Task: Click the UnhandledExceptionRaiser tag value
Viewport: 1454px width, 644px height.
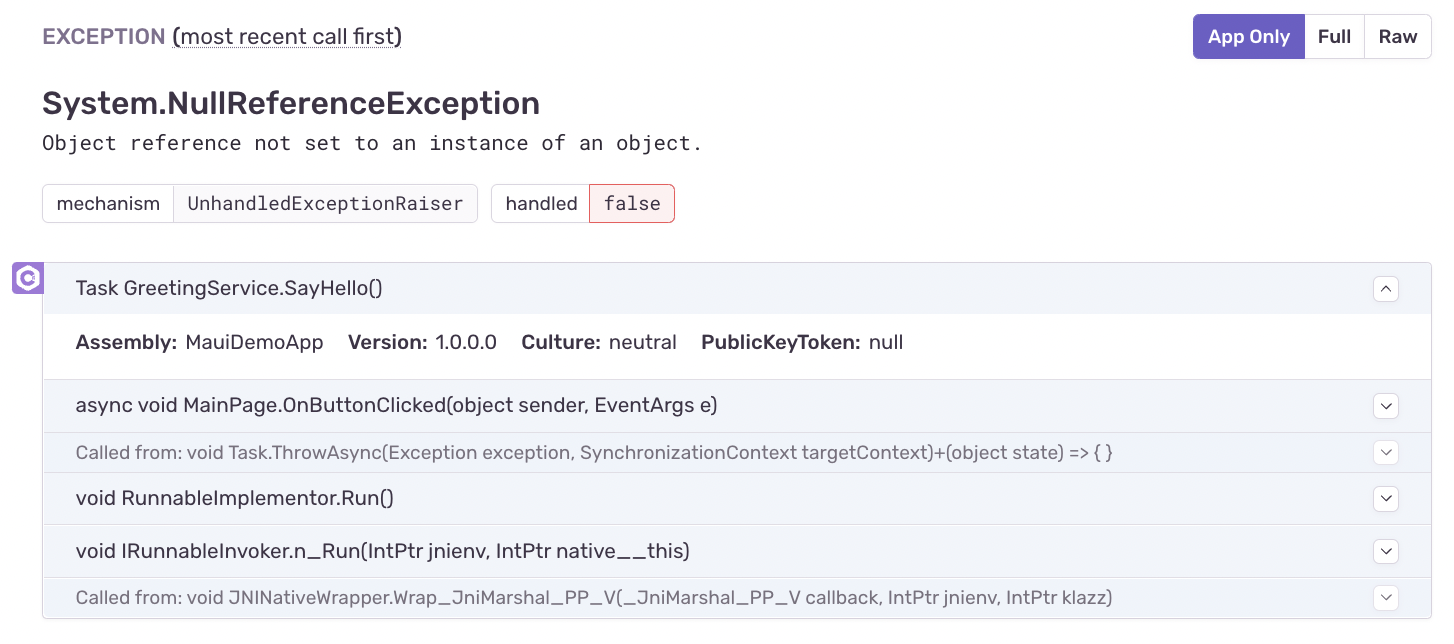Action: pyautogui.click(x=325, y=204)
